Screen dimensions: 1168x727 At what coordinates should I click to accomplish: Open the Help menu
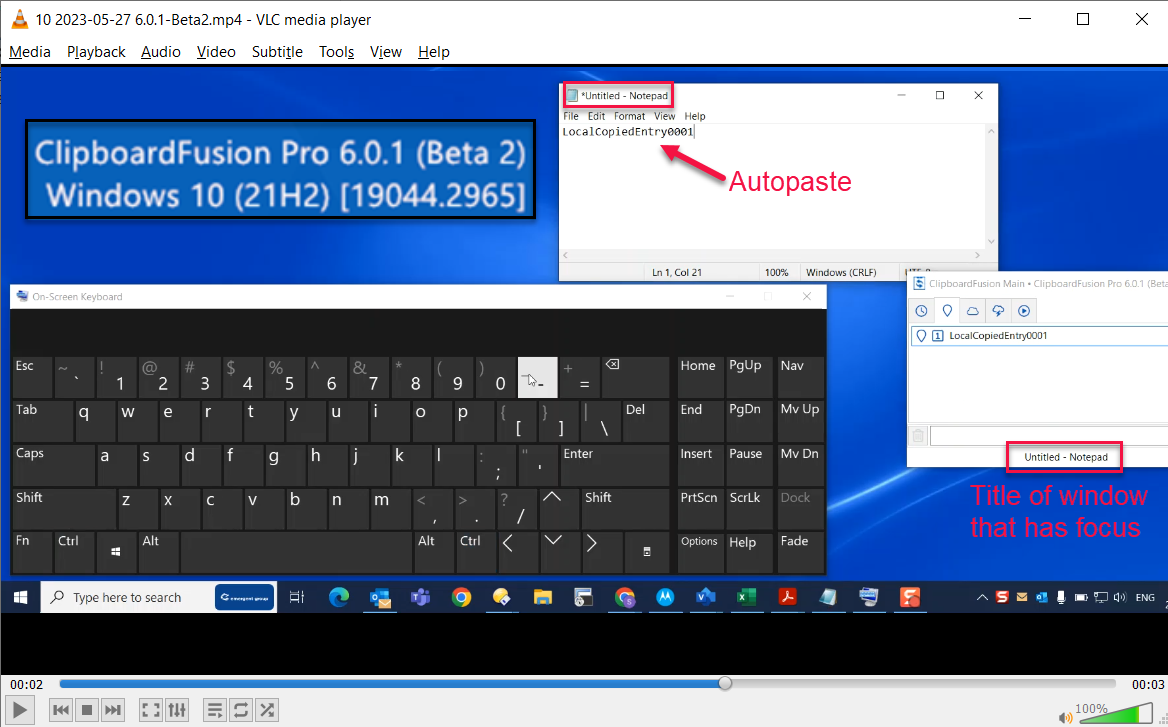coord(434,52)
